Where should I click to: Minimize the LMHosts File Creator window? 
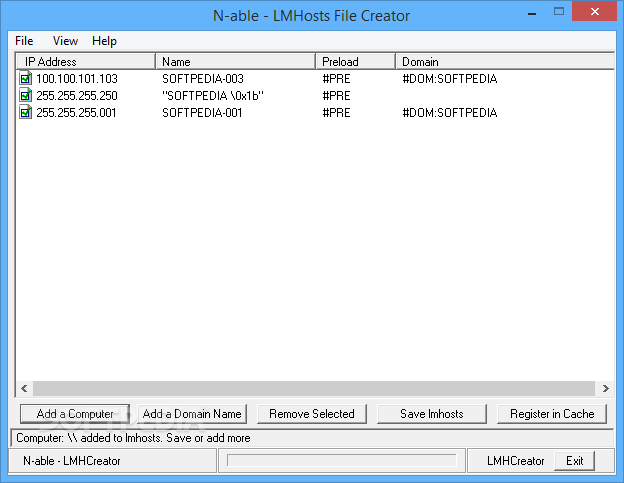532,12
